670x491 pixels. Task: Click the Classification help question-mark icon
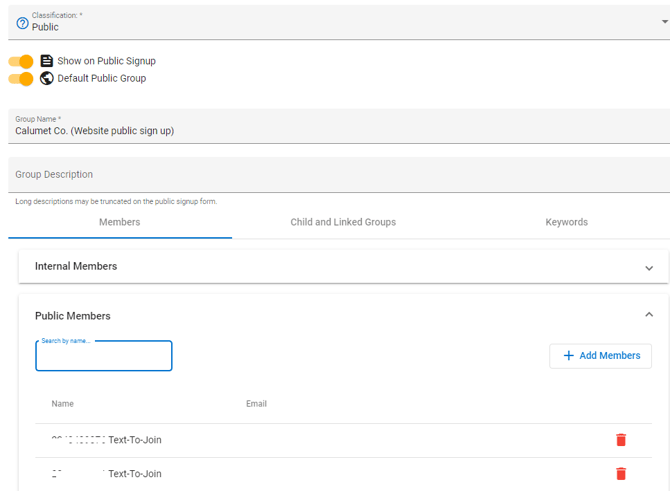pos(22,23)
